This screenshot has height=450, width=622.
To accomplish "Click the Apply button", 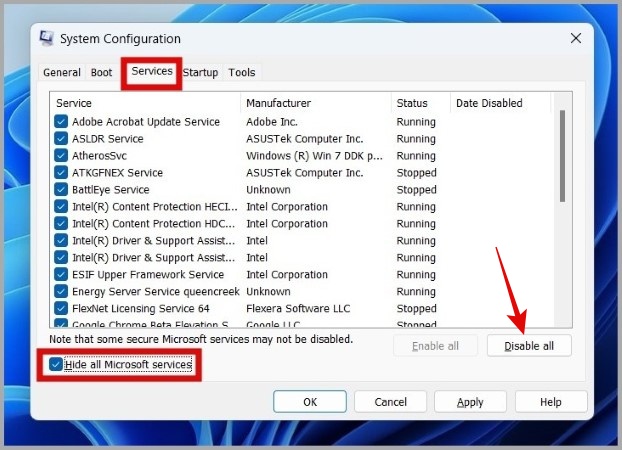I will pos(470,402).
